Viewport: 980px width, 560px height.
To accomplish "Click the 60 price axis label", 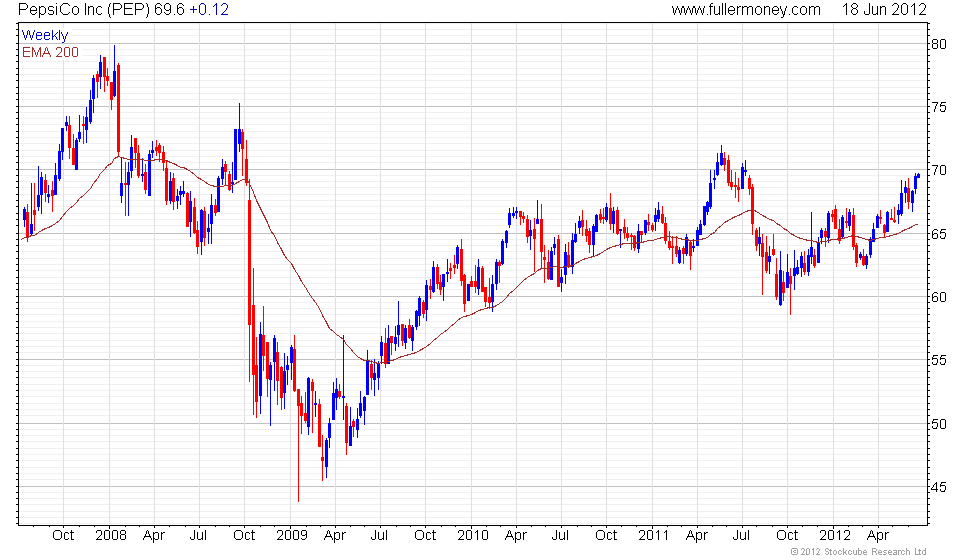I will (939, 297).
